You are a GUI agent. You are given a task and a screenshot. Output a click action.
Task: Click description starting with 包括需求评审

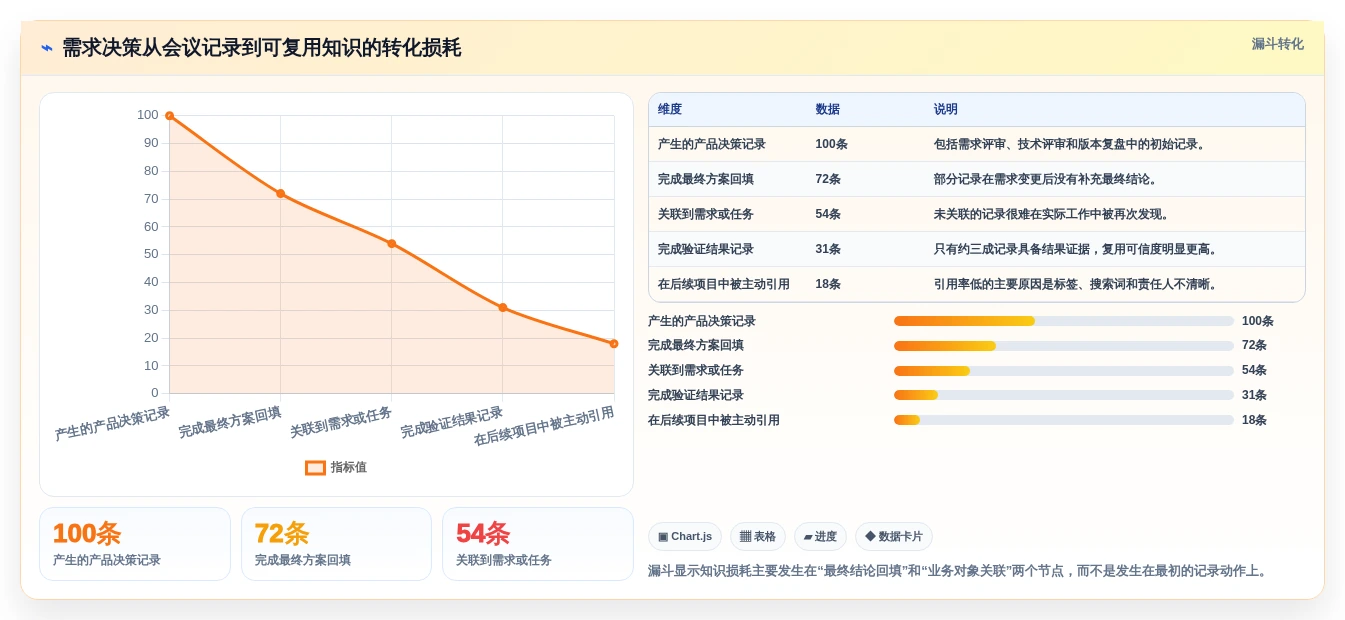1071,144
